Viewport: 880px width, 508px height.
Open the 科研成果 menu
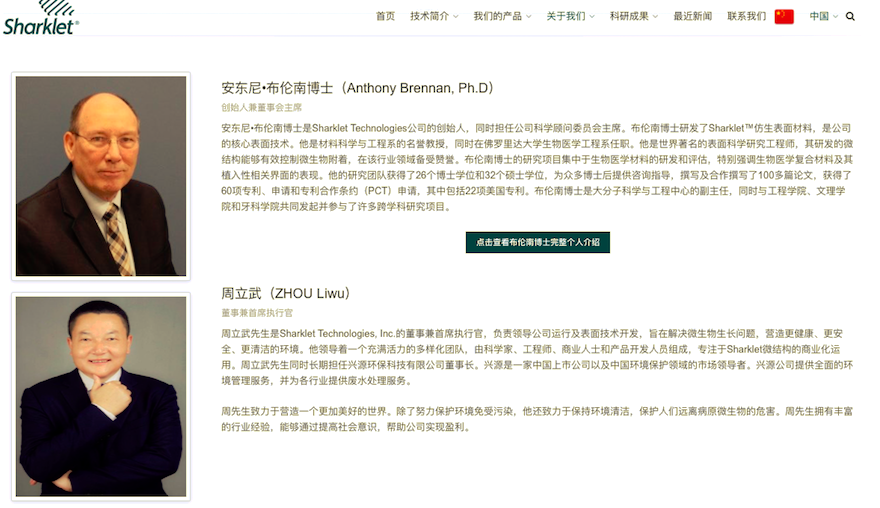coord(629,16)
